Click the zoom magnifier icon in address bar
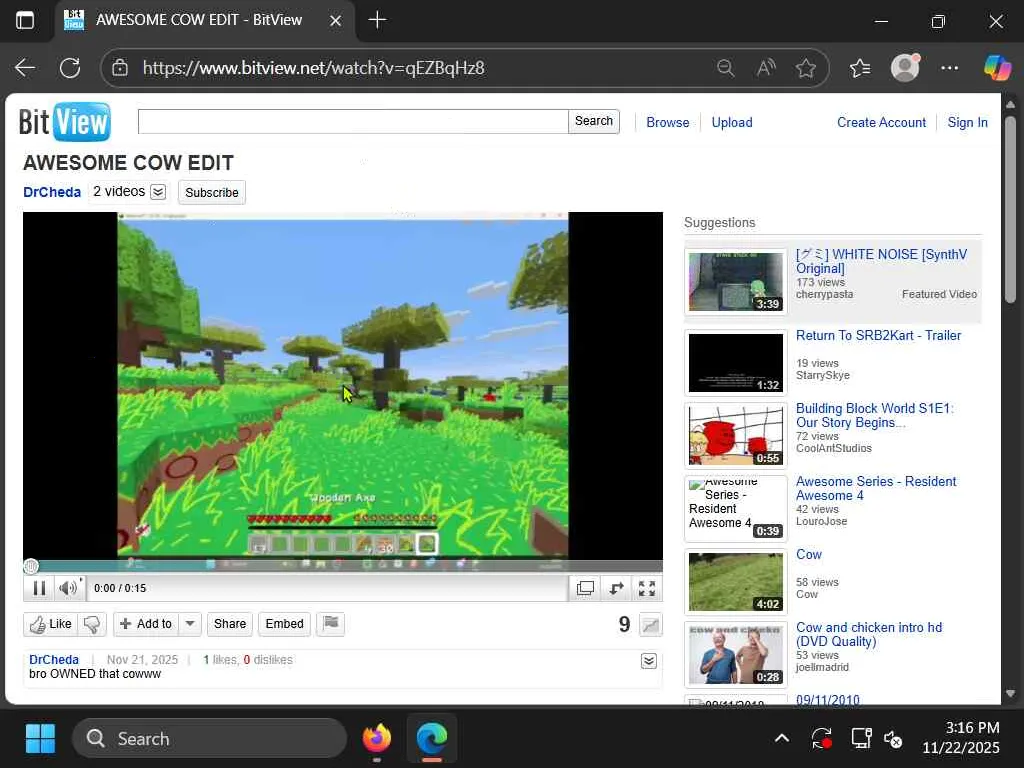Viewport: 1024px width, 768px height. point(726,67)
